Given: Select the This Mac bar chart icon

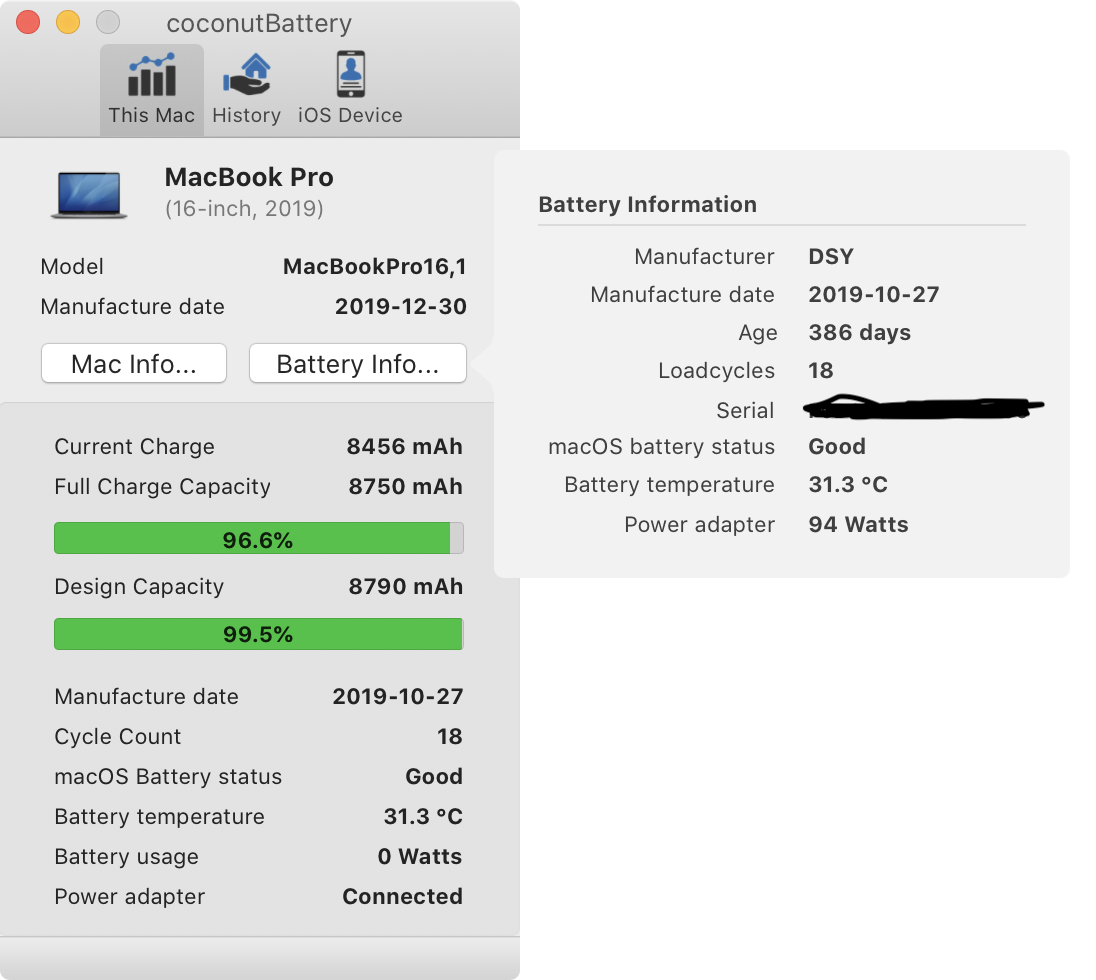Looking at the screenshot, I should click(152, 75).
